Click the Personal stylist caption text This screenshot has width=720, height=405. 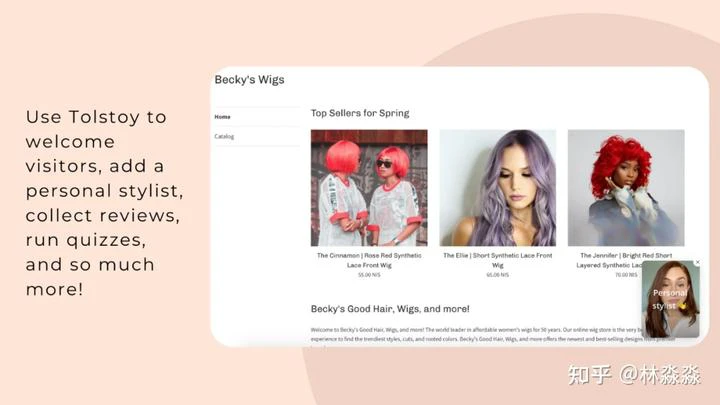coord(670,299)
